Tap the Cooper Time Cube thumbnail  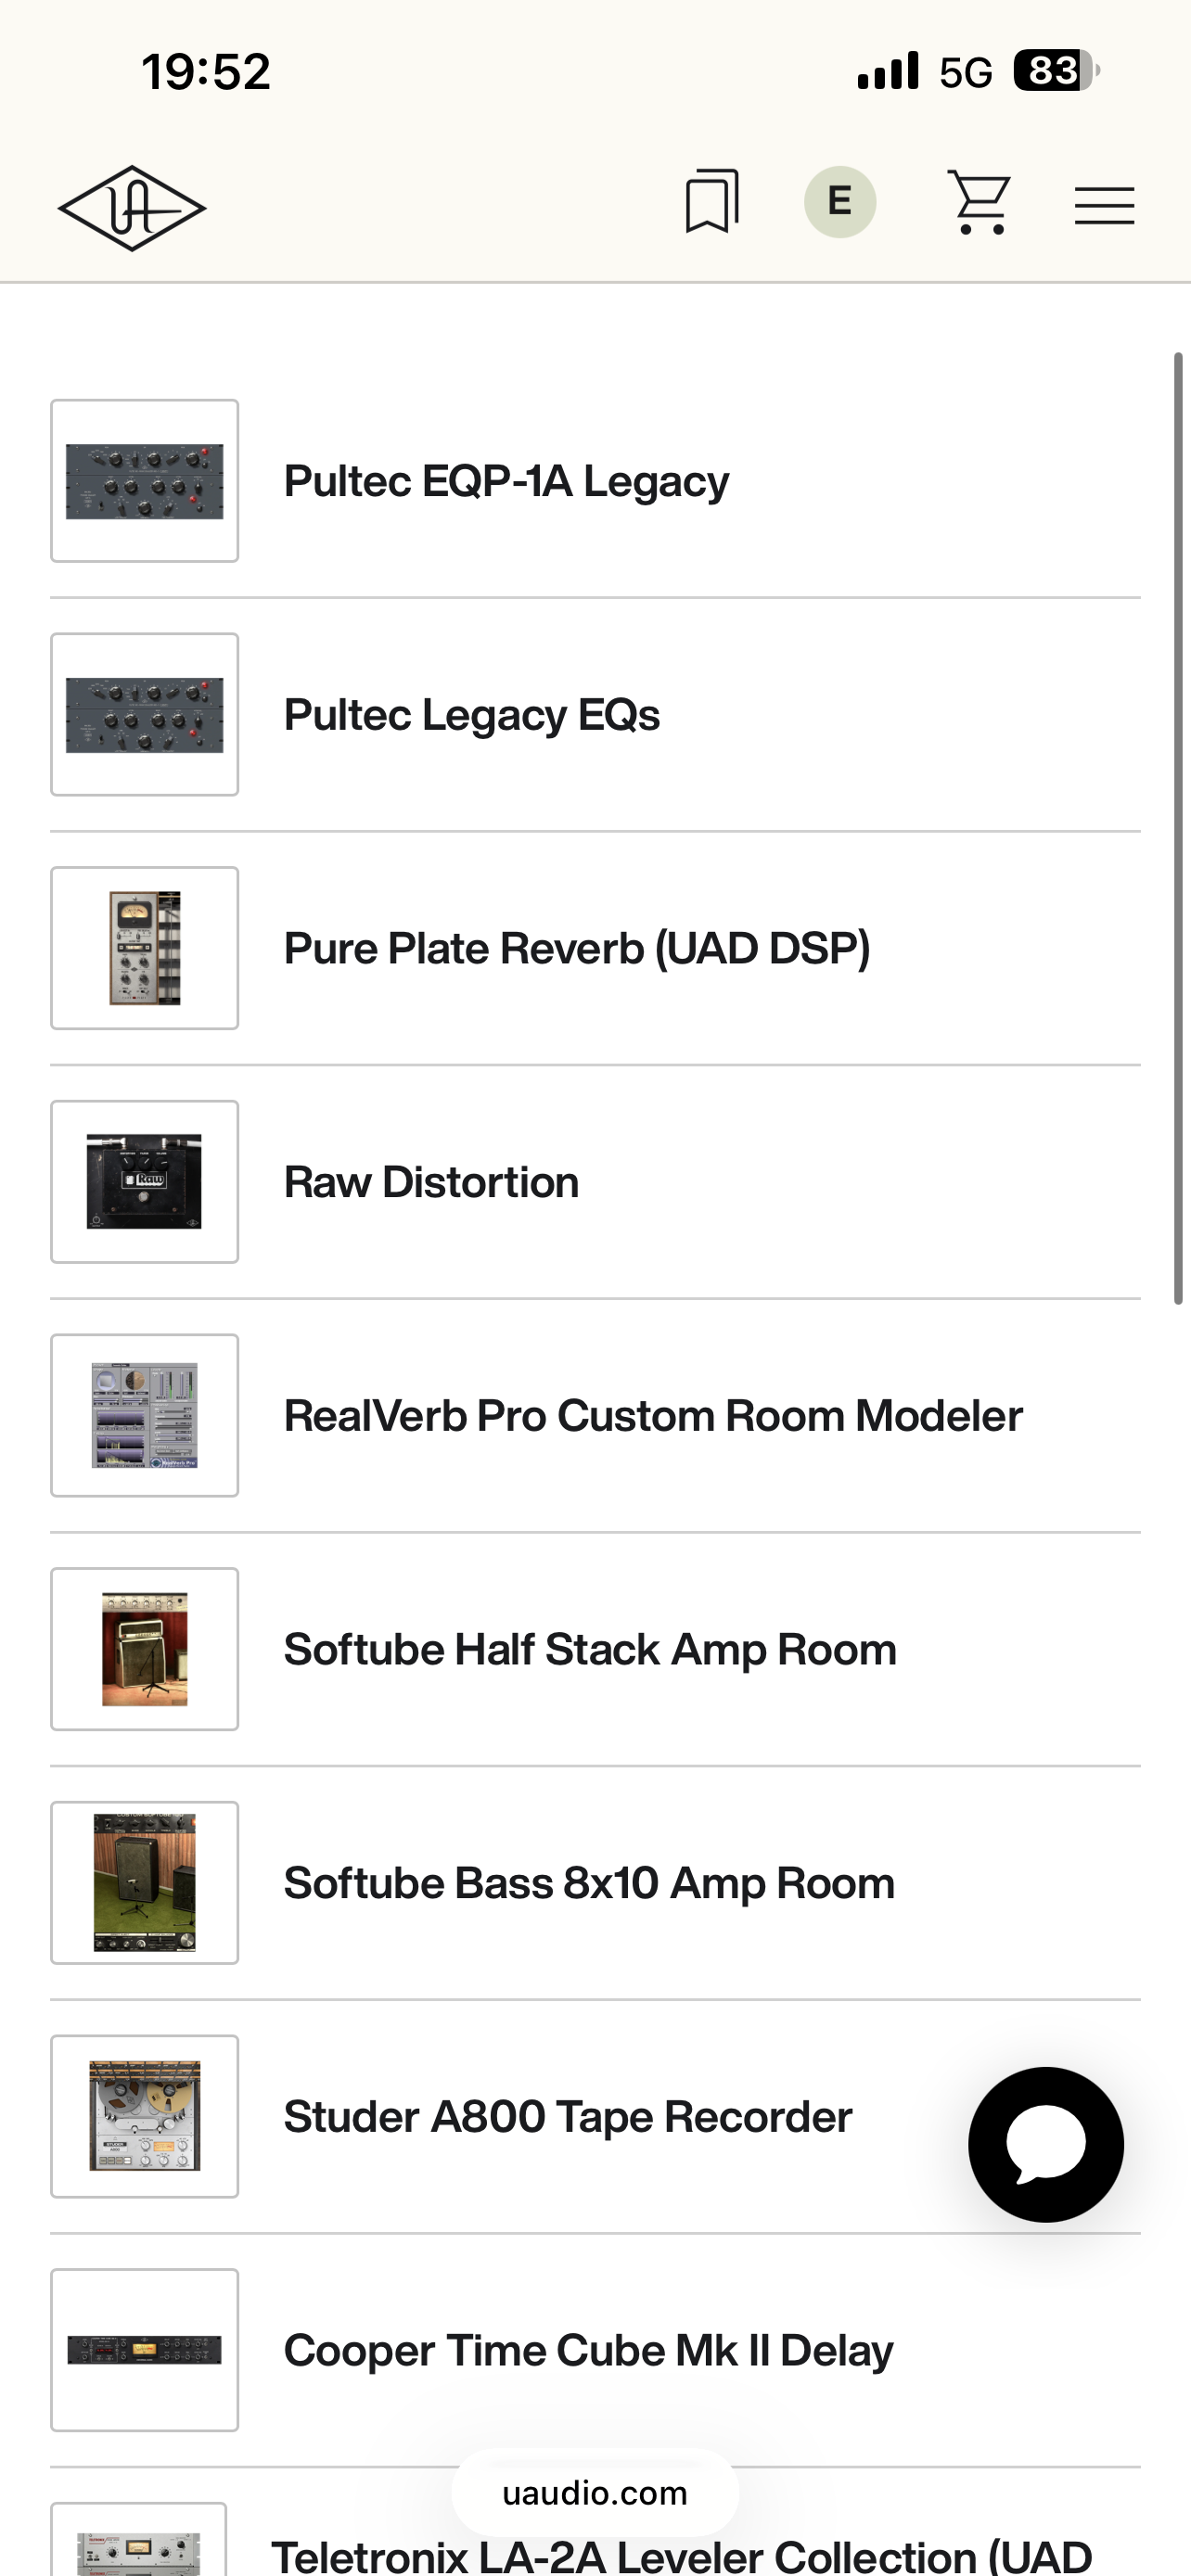145,2350
